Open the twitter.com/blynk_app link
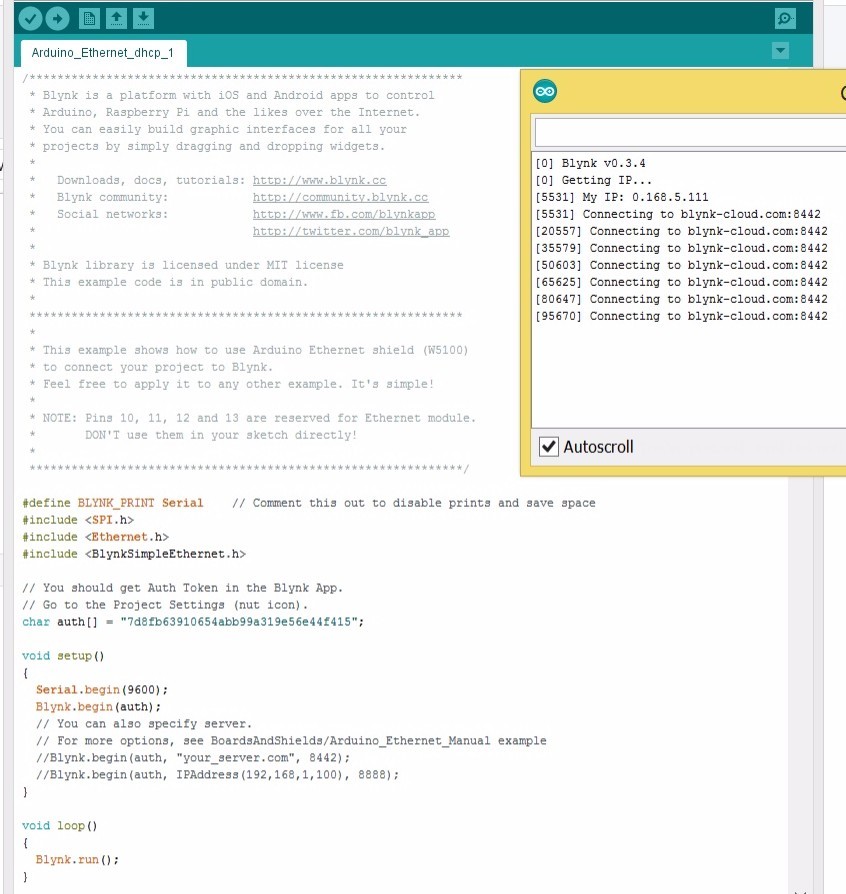 point(350,231)
